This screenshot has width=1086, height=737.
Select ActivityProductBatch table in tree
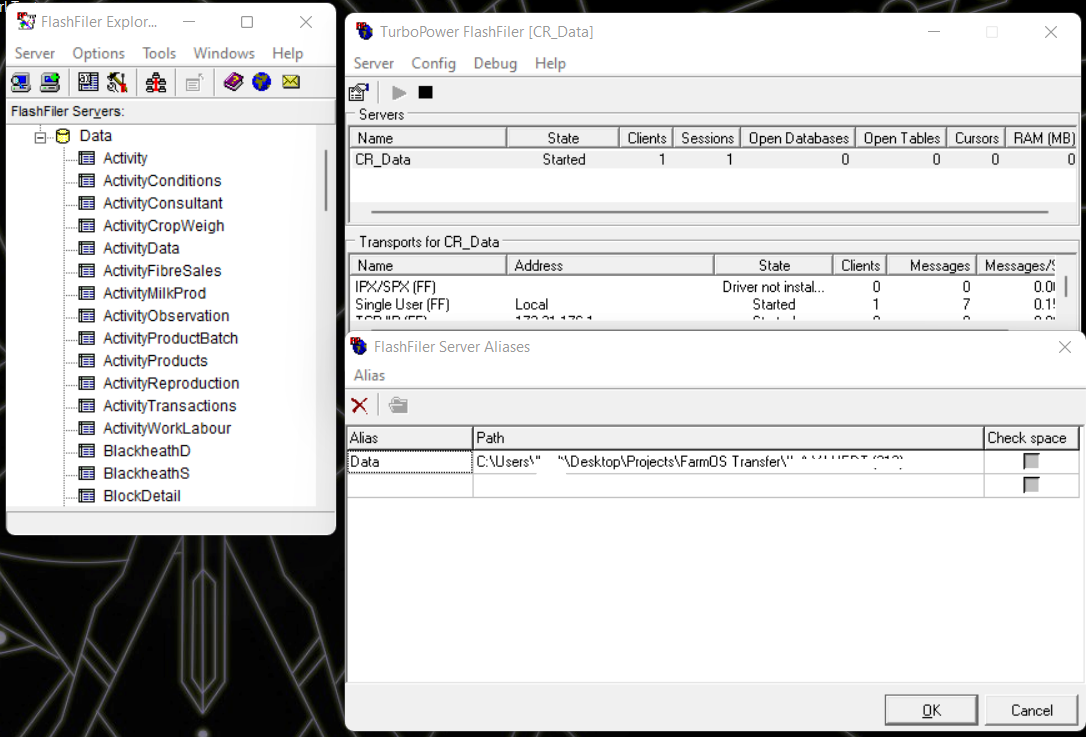170,338
